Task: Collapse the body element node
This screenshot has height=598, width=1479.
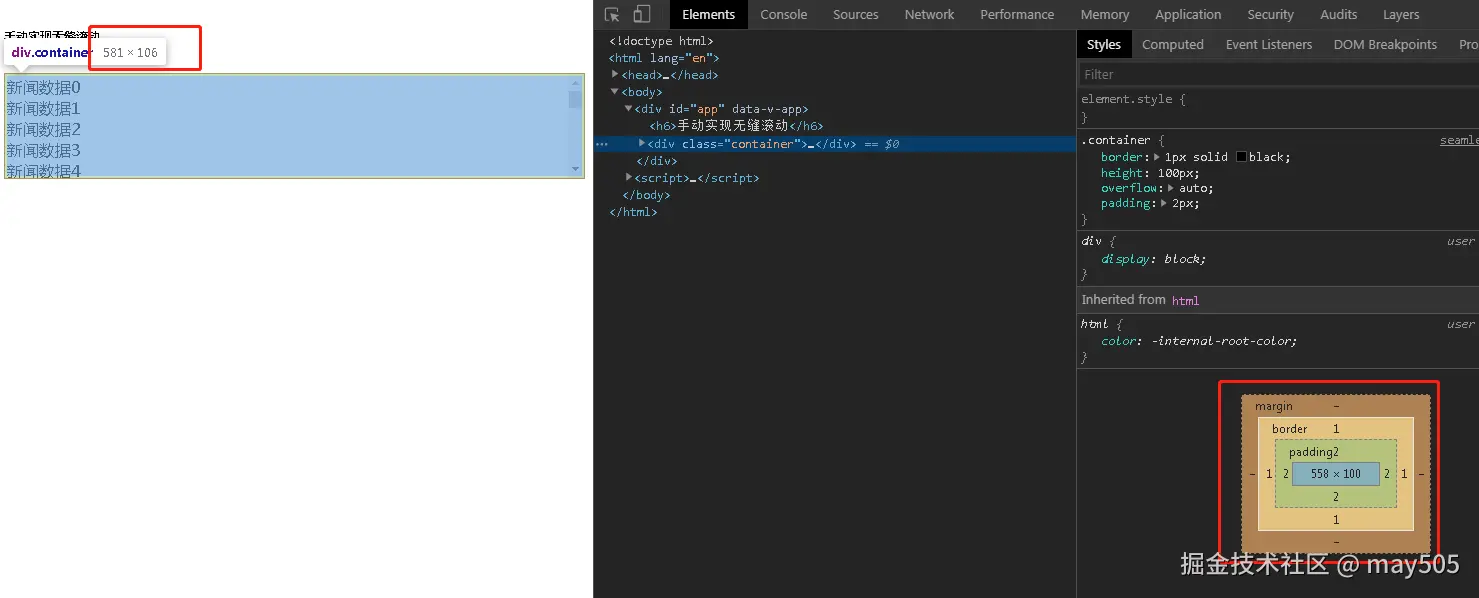Action: [616, 91]
